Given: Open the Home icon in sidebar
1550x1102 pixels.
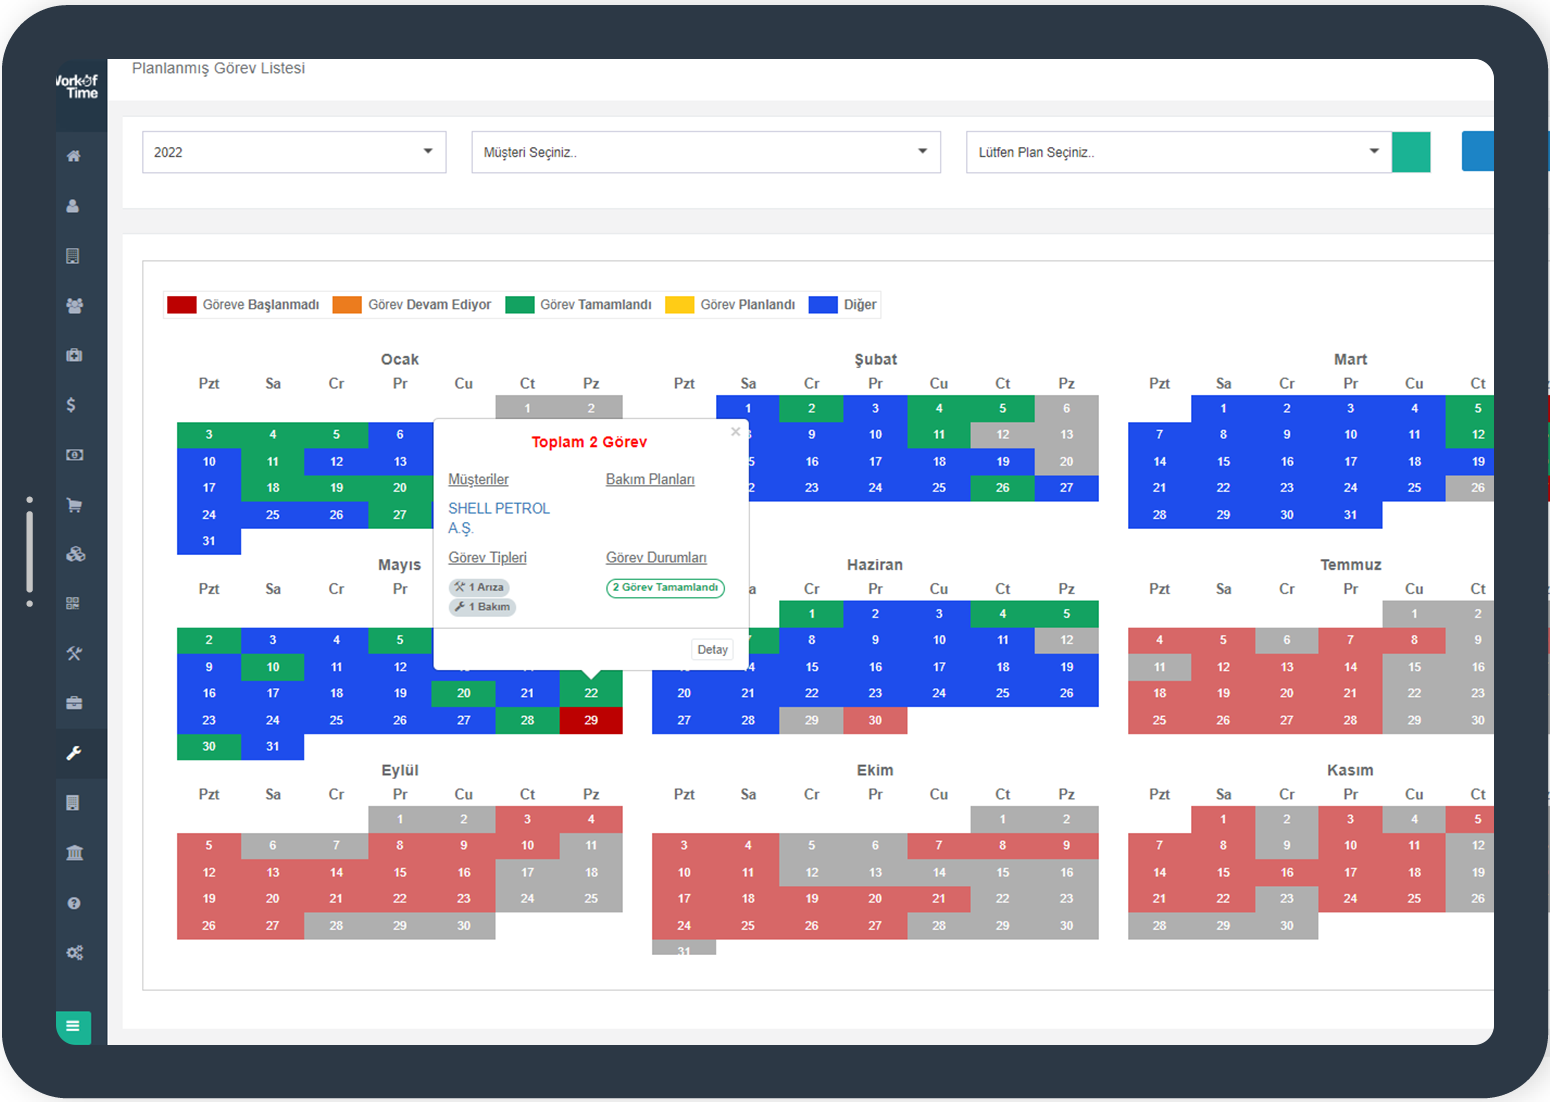Looking at the screenshot, I should (x=73, y=156).
